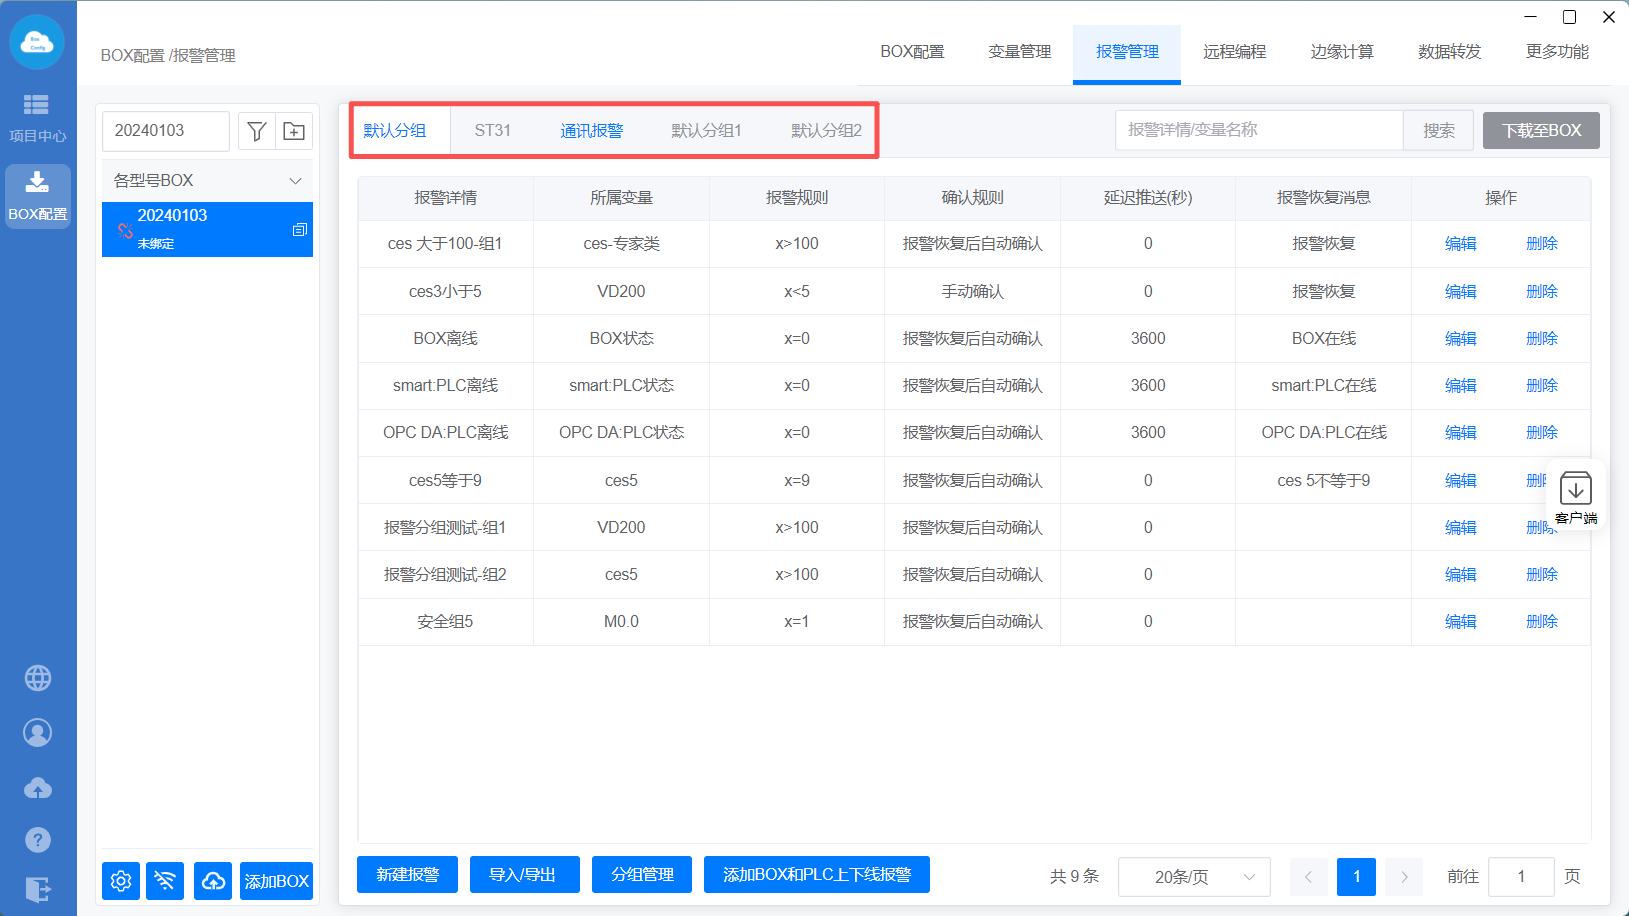Screen dimensions: 1629x916
Task: Click the add new folder icon
Action: (x=294, y=131)
